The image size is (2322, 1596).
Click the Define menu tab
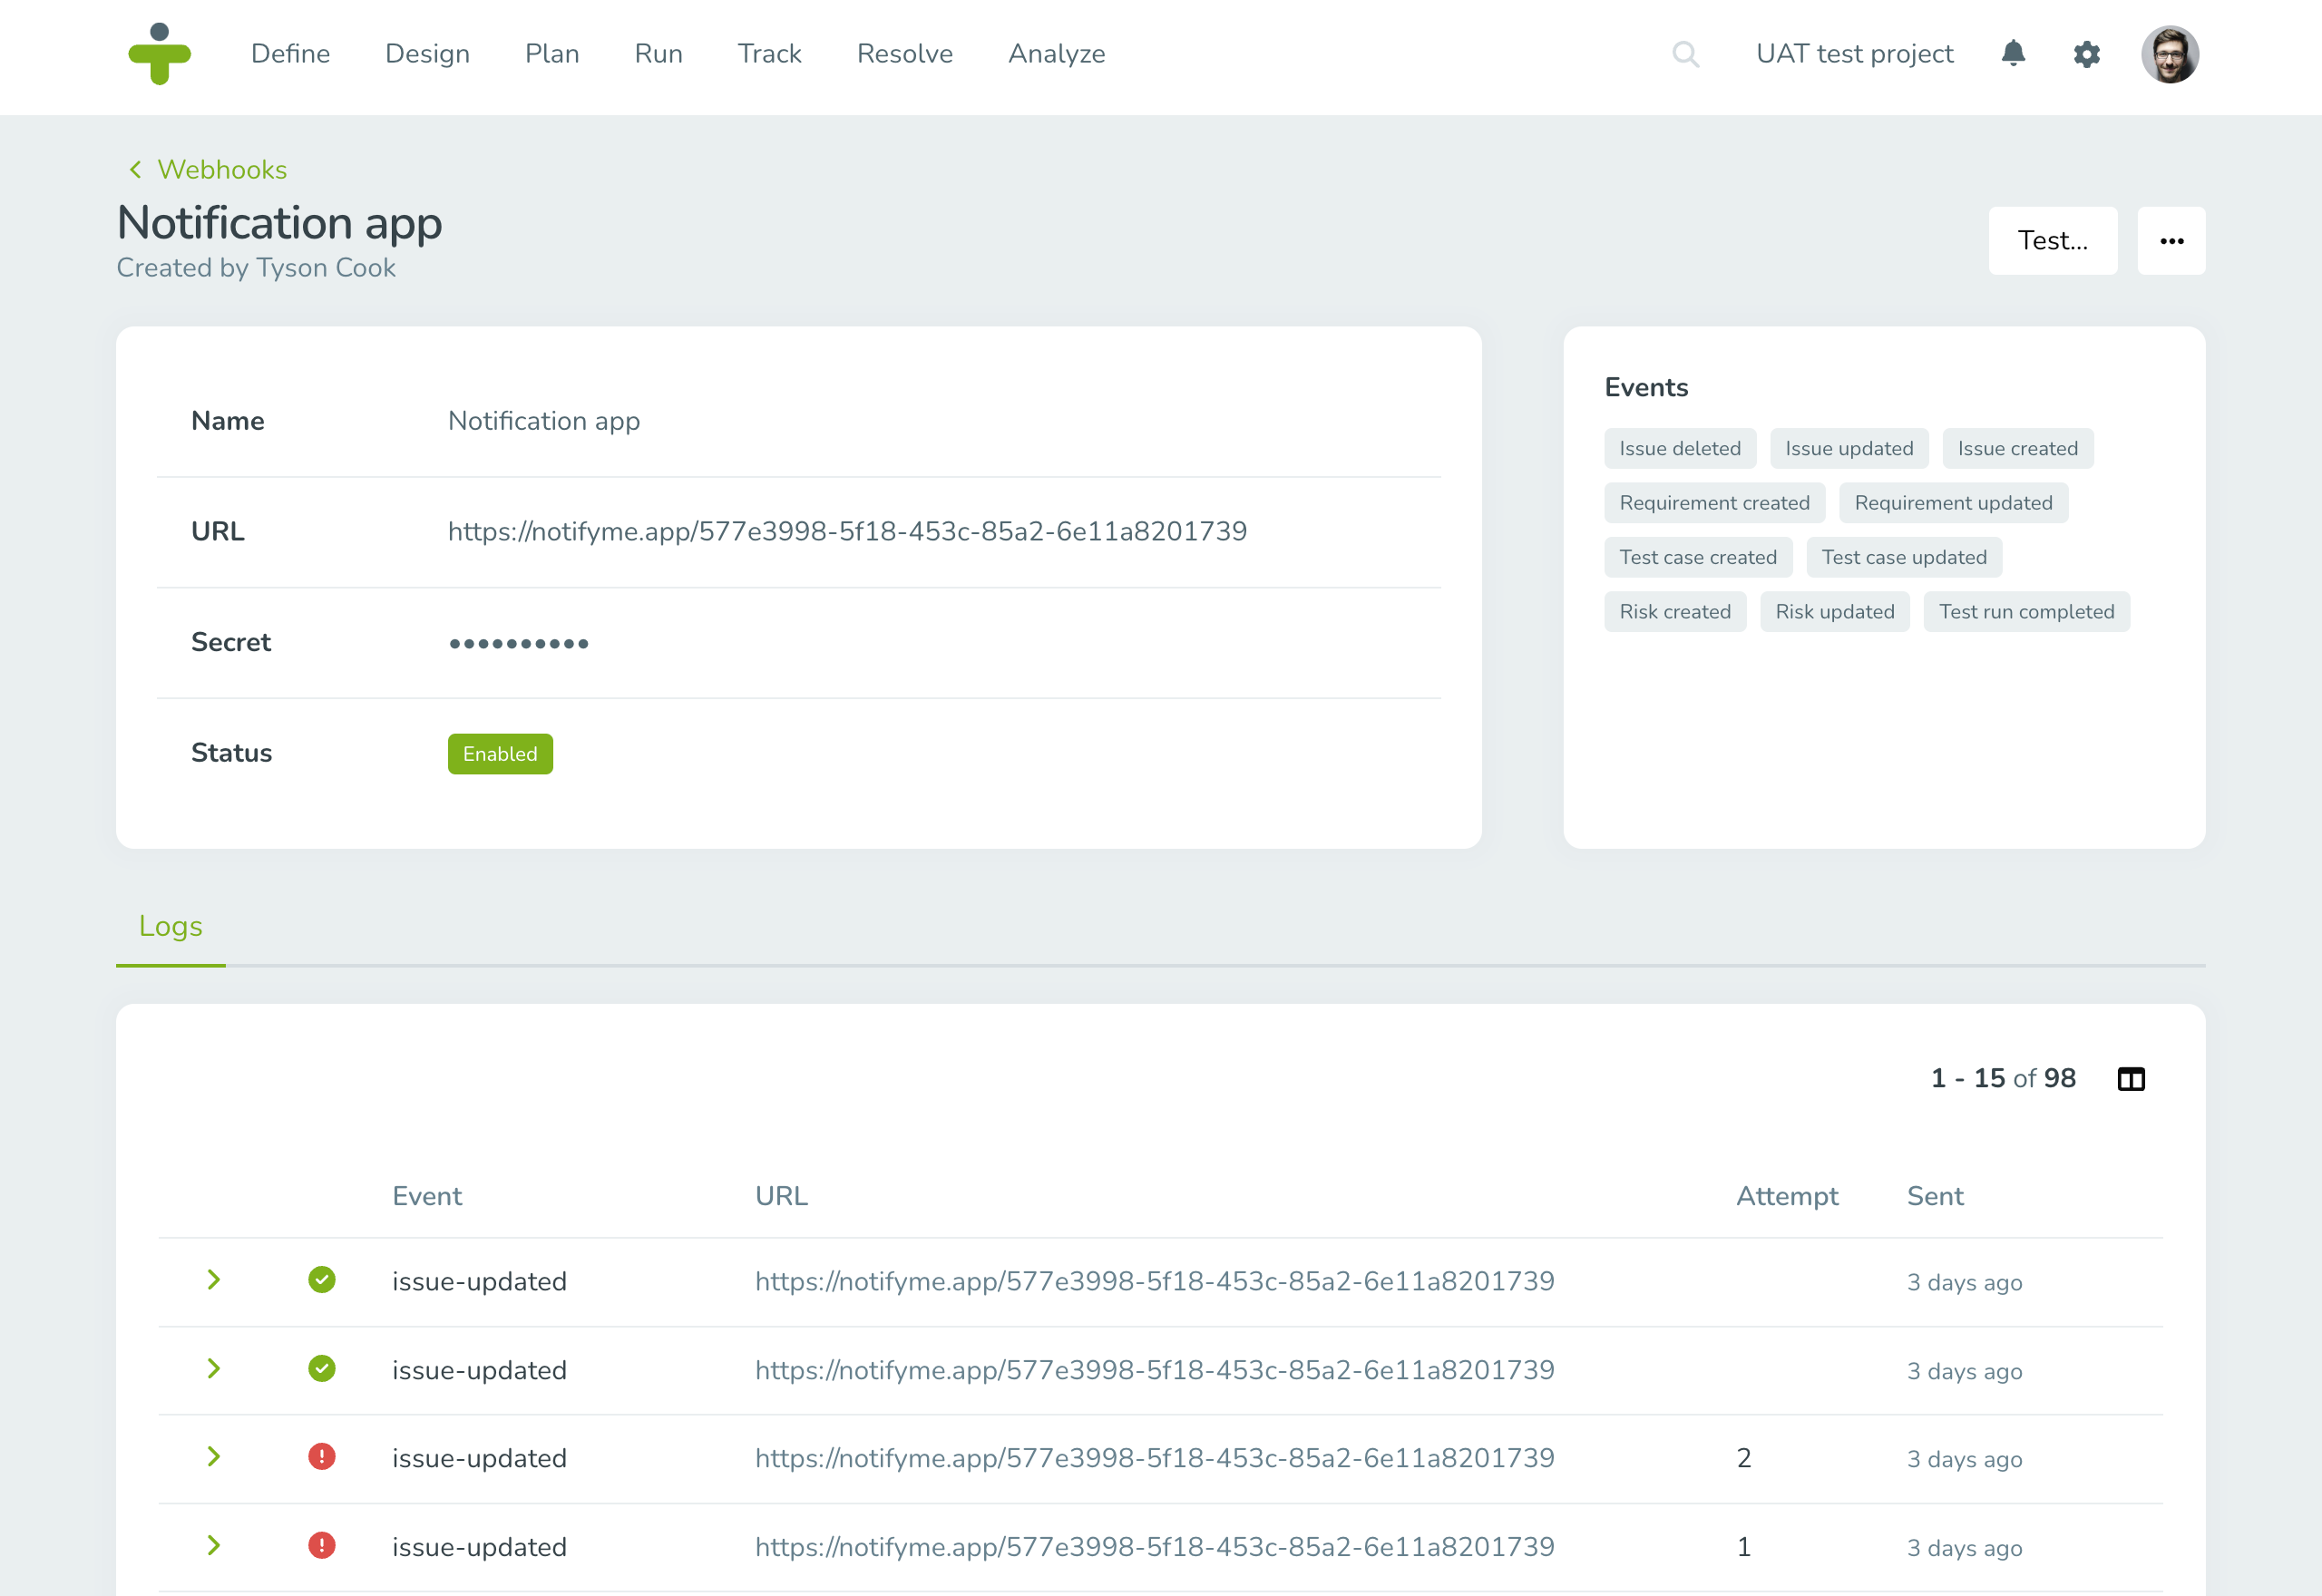289,53
